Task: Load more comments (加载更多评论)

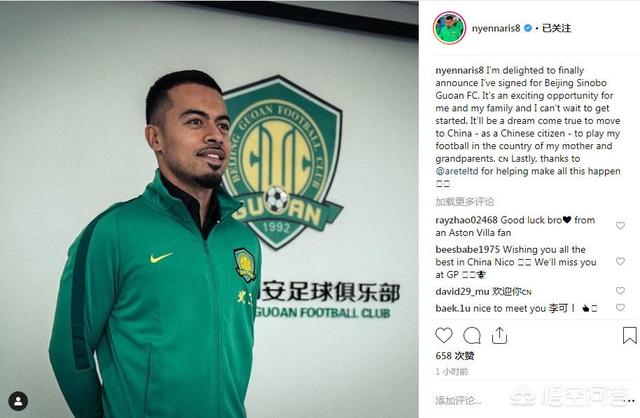Action: [464, 202]
